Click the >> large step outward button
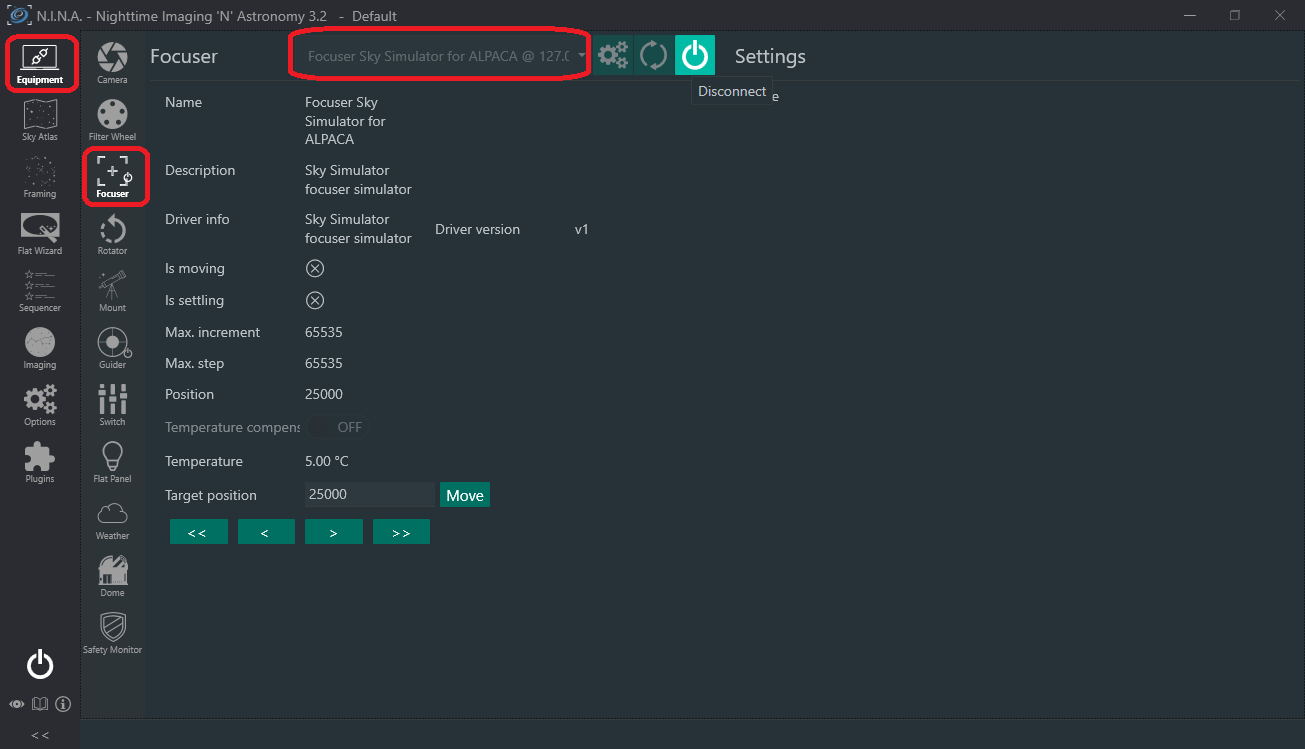Screen dimensions: 1305x749 click(401, 532)
